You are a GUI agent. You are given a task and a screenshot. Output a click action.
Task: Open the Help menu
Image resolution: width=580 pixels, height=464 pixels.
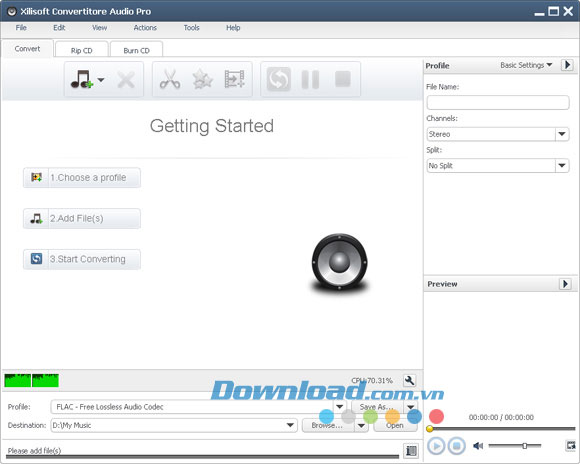coord(233,27)
